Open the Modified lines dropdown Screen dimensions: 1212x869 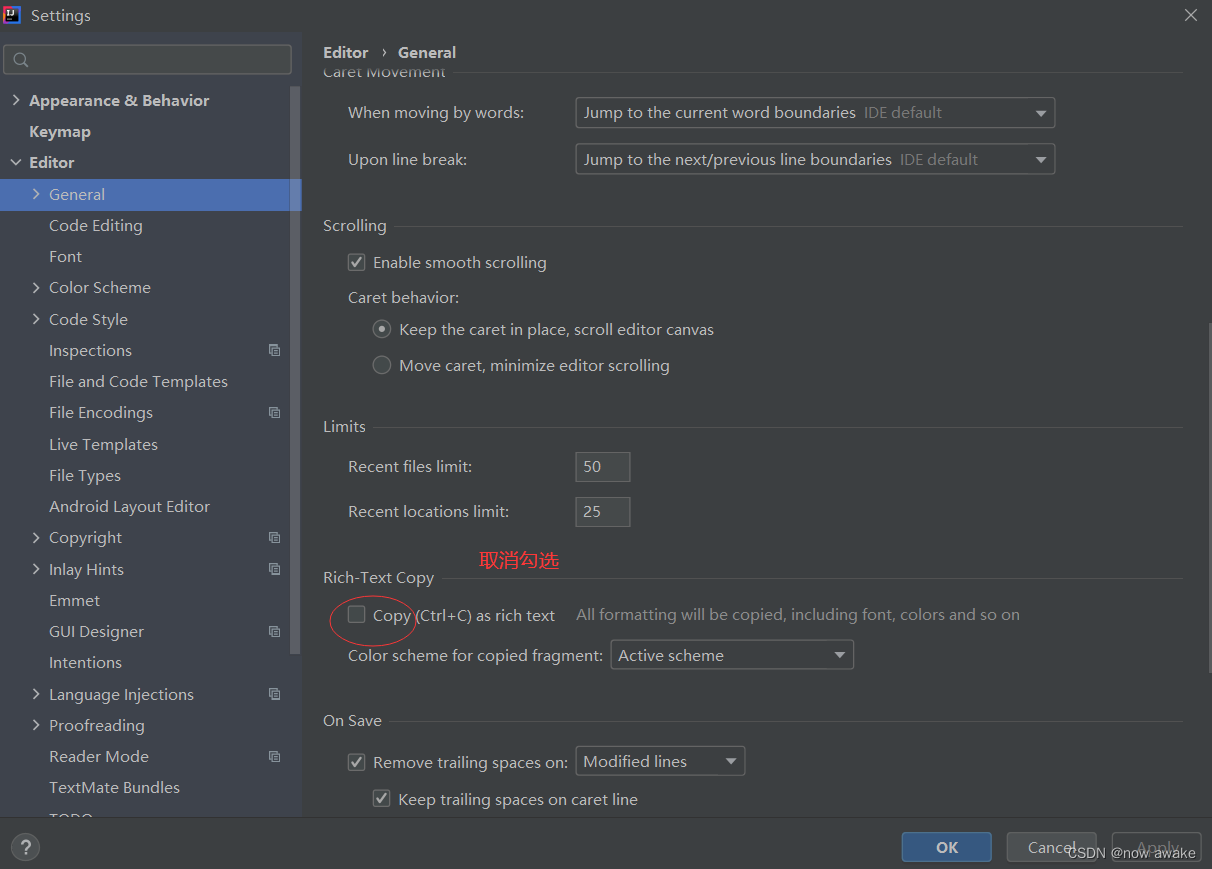[660, 762]
